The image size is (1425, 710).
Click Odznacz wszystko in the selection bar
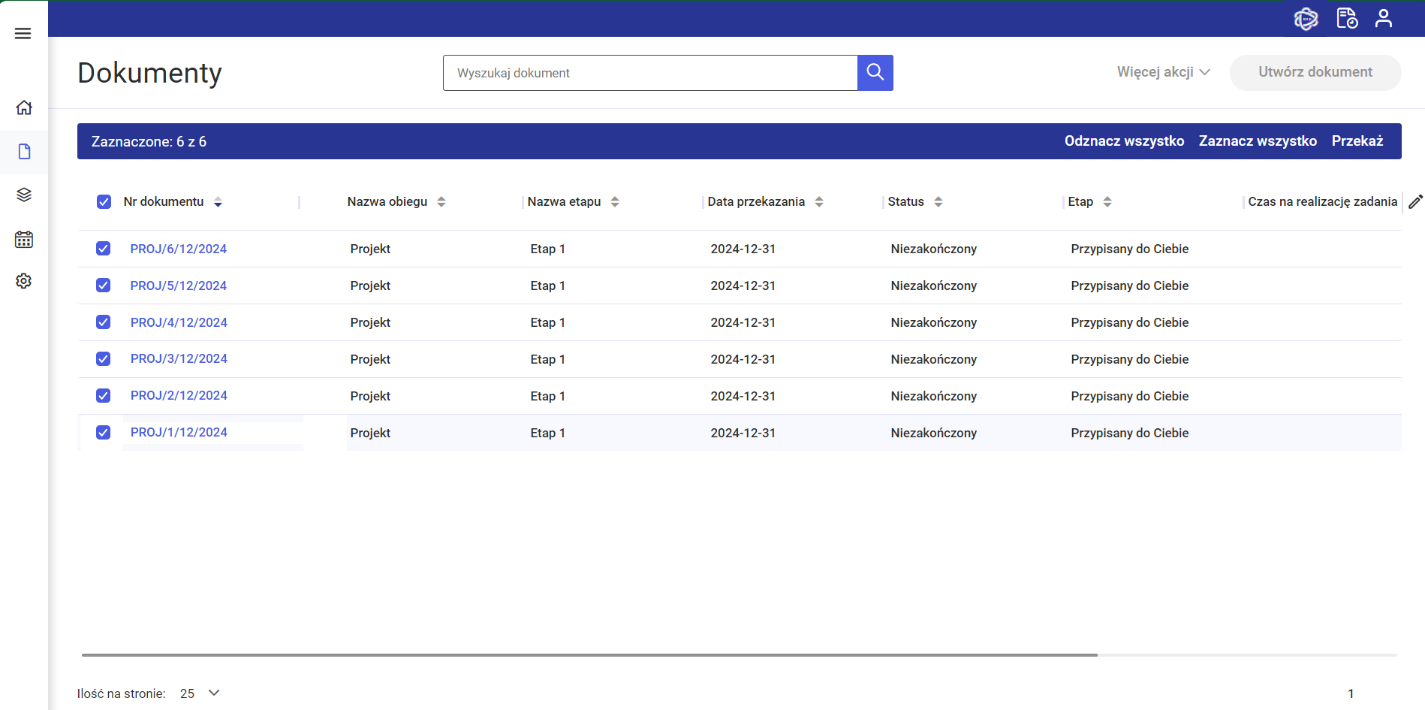tap(1124, 141)
